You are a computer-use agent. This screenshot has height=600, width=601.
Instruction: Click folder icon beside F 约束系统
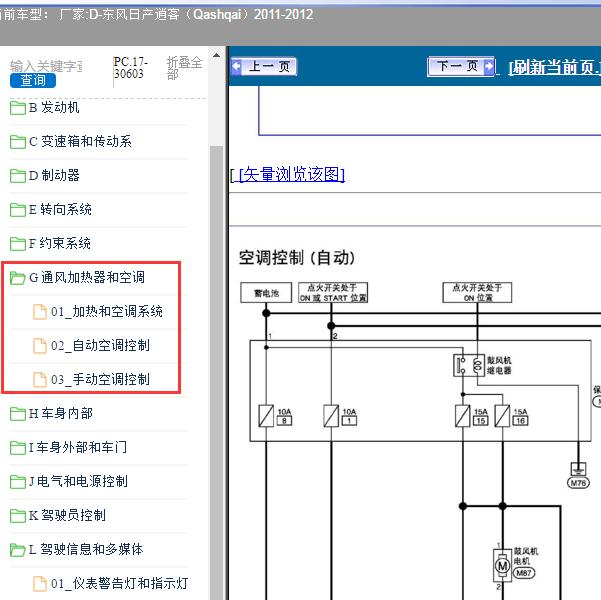click(x=18, y=244)
